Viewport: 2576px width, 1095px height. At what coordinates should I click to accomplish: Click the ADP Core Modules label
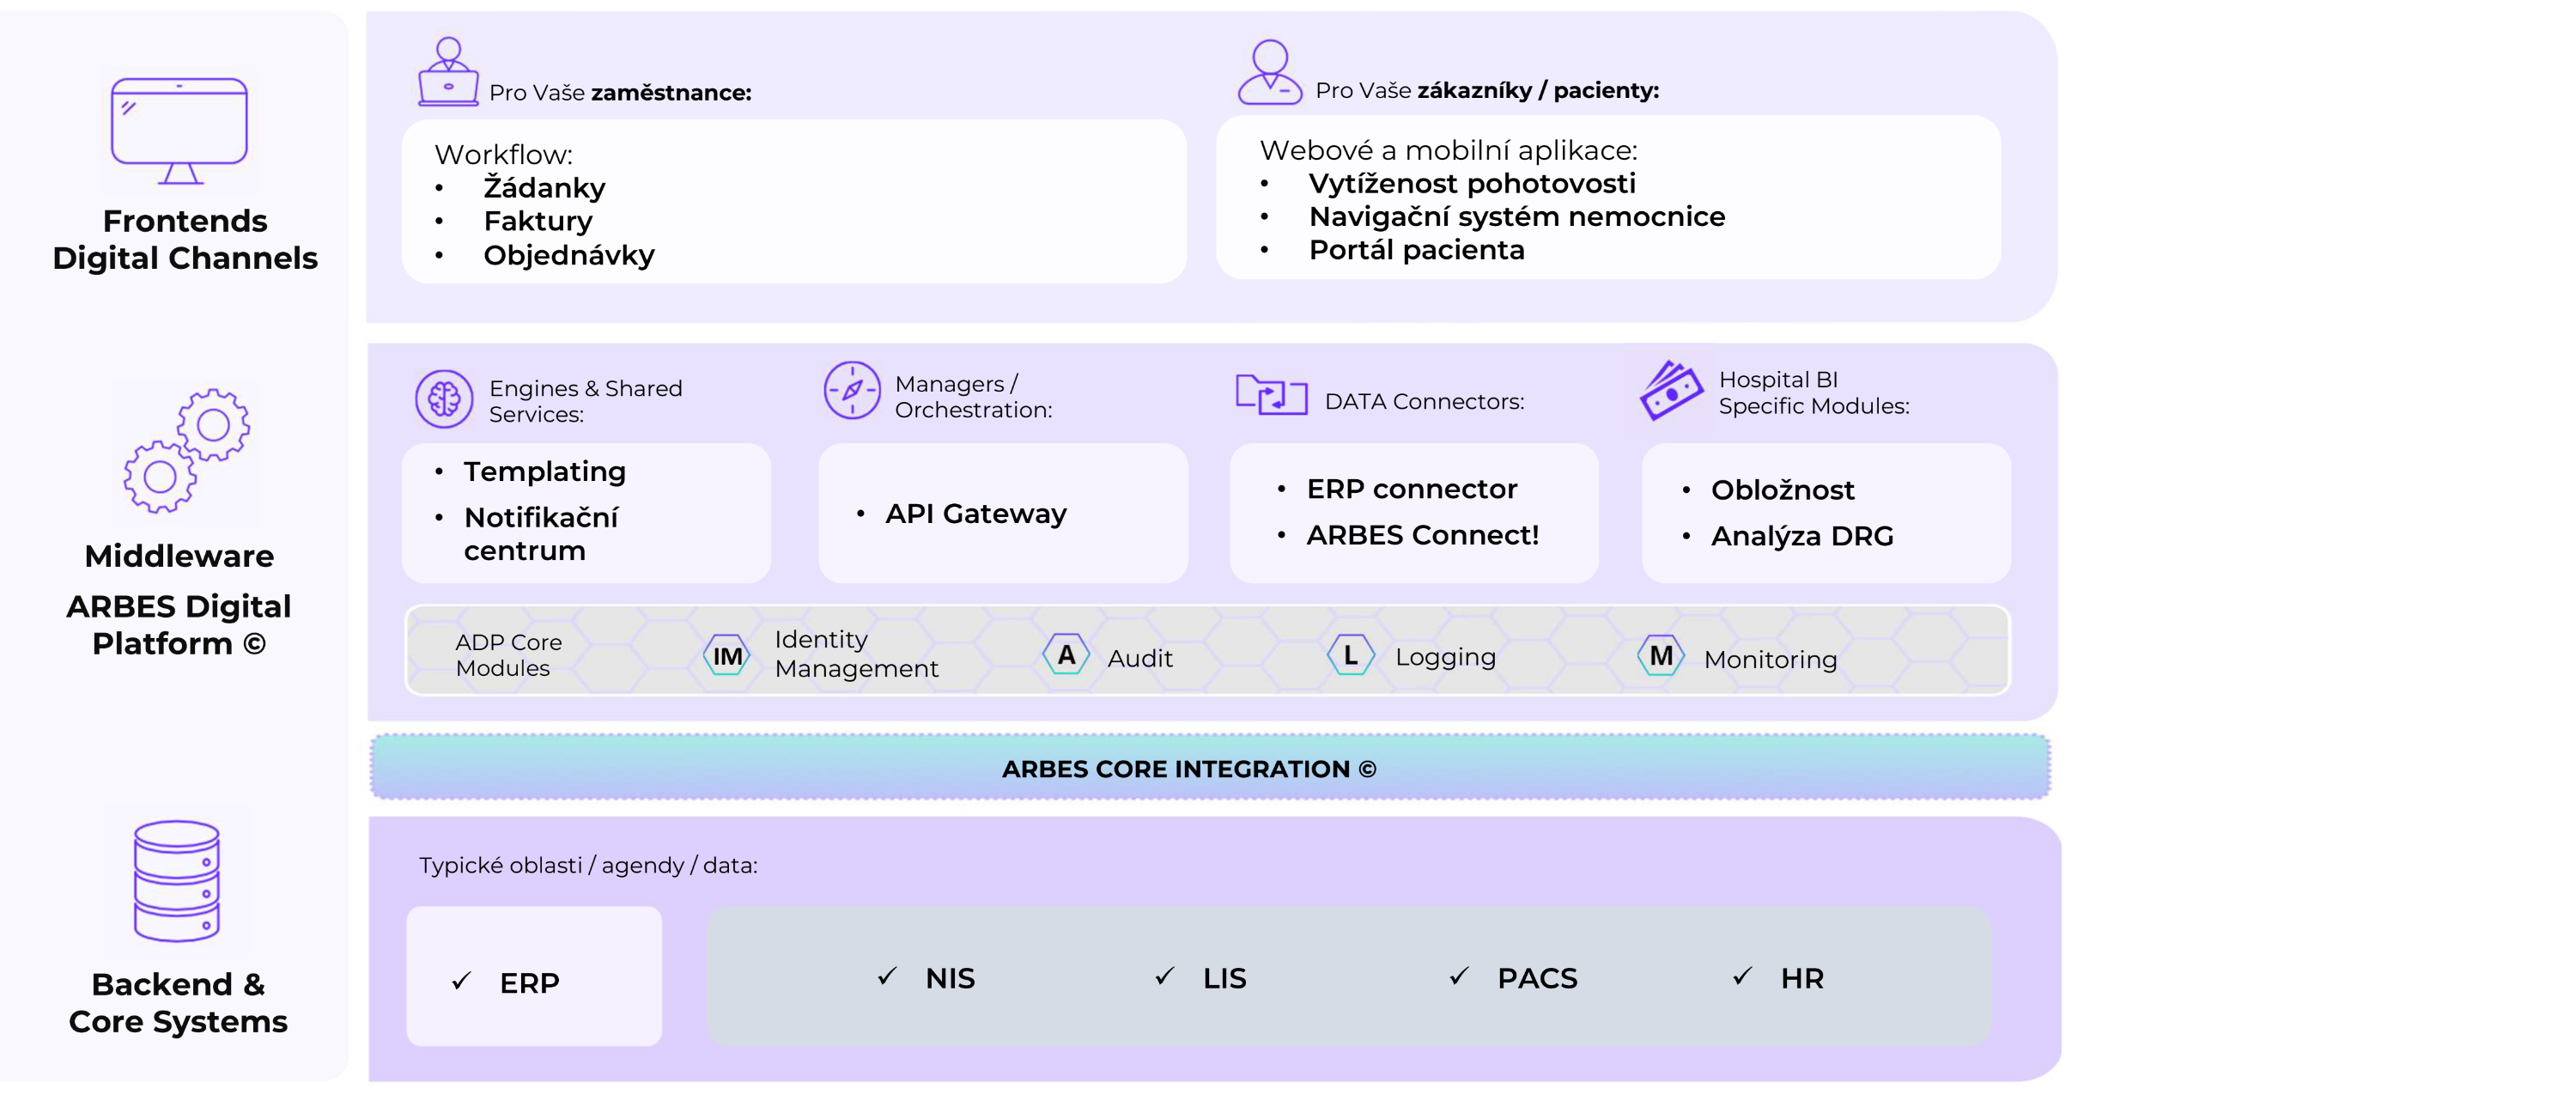pos(508,655)
